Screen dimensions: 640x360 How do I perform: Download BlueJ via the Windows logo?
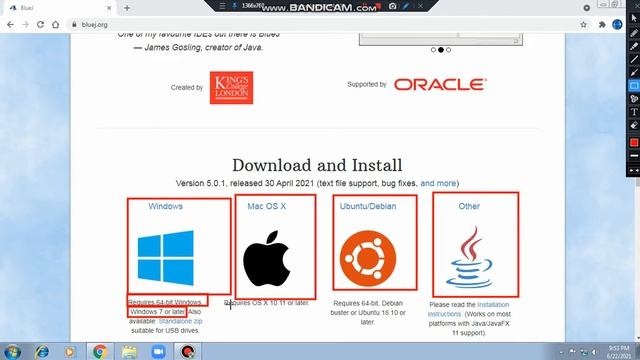click(x=166, y=258)
